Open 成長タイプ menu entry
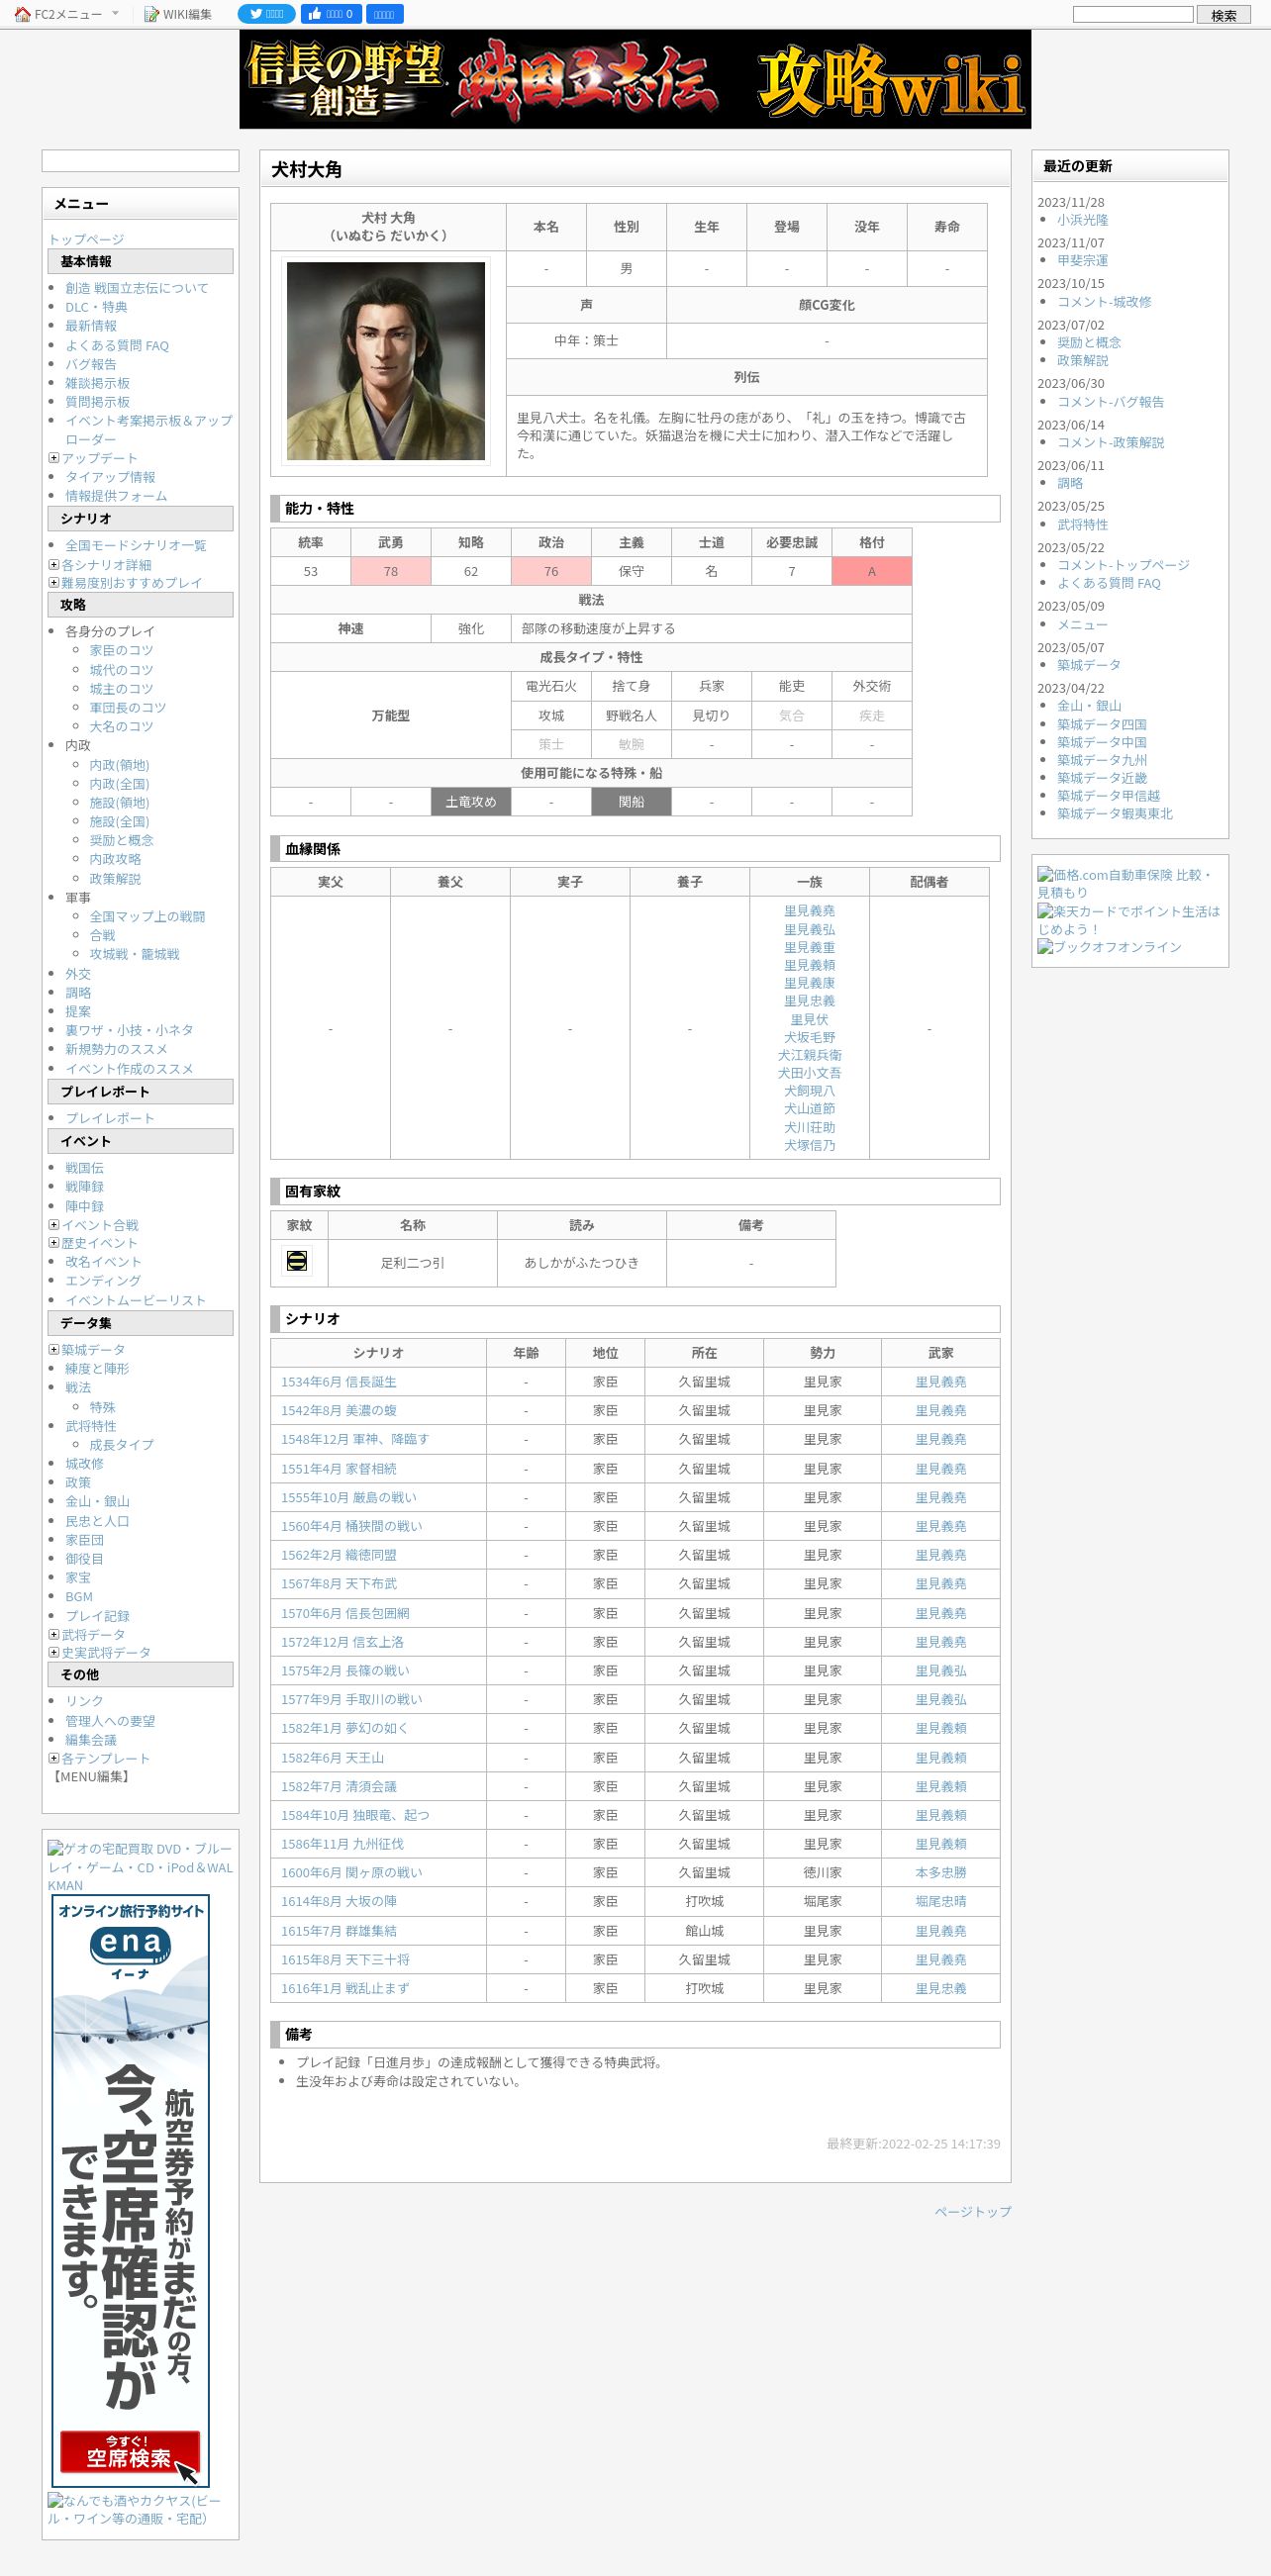Image resolution: width=1271 pixels, height=2576 pixels. [x=121, y=1445]
